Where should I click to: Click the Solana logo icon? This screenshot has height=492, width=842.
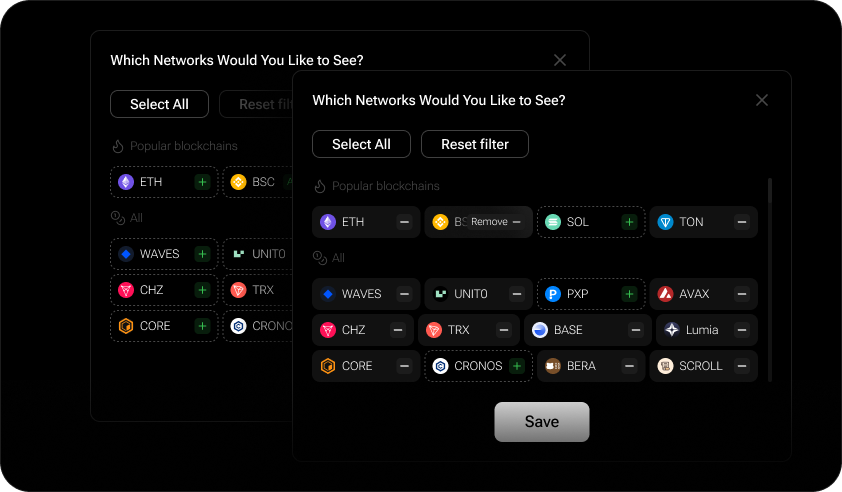[x=553, y=222]
